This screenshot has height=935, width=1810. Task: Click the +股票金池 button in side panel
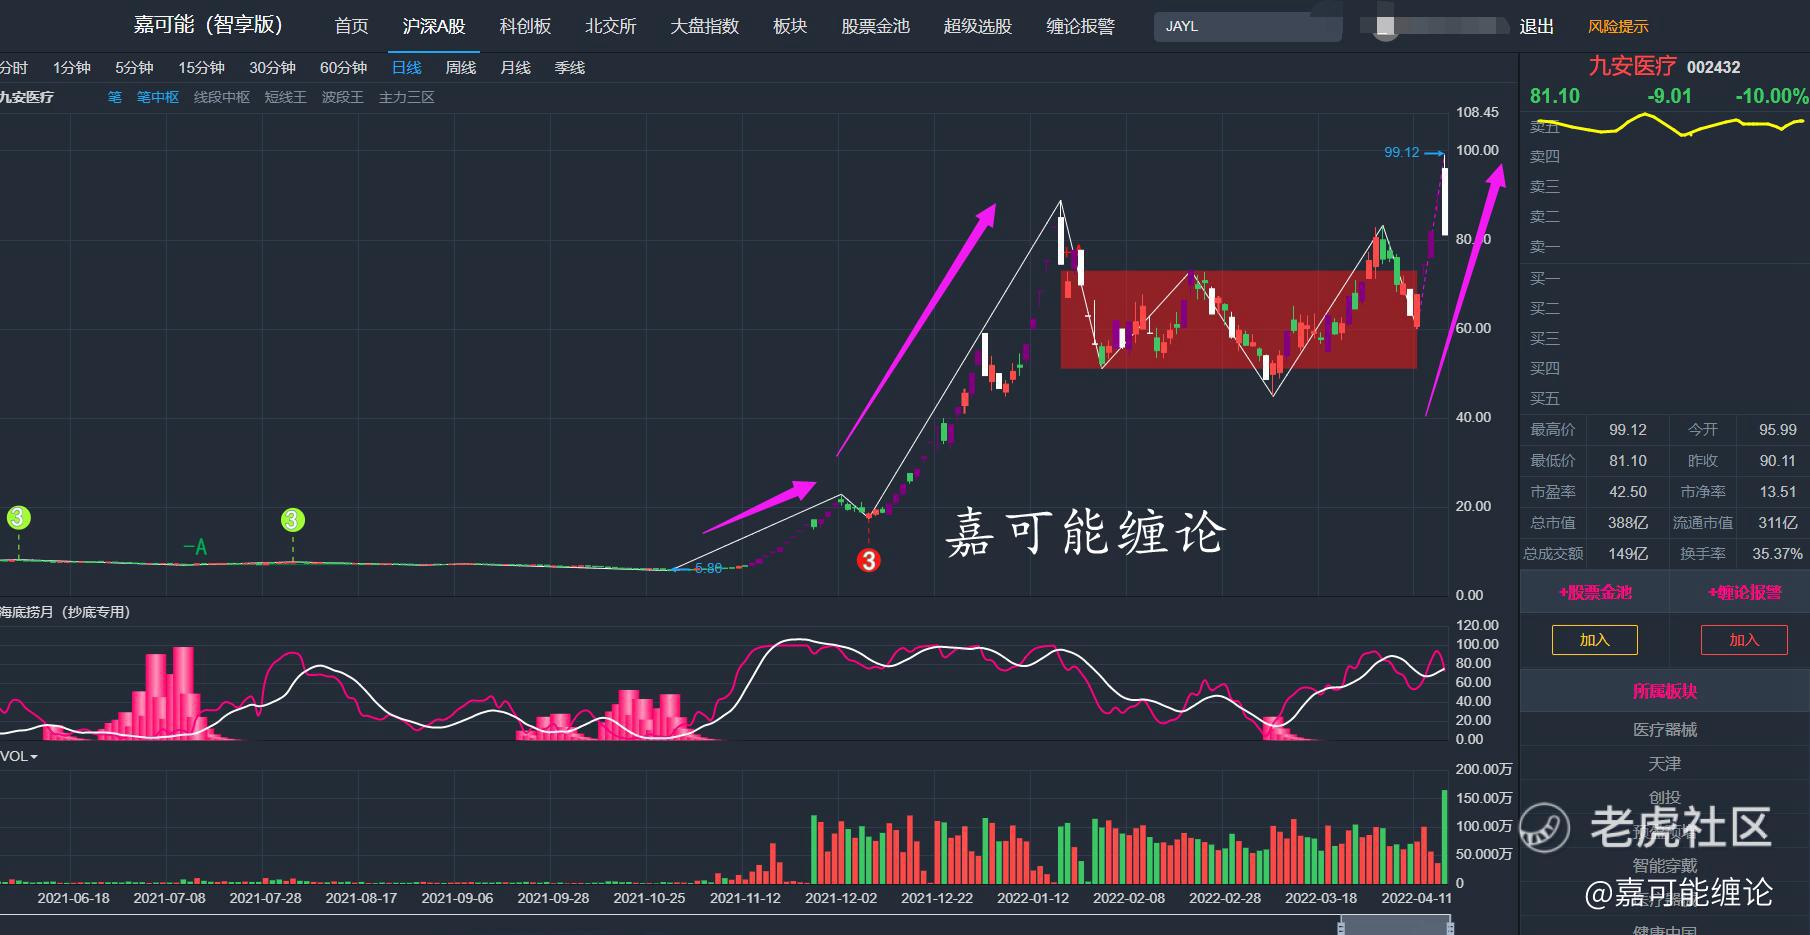pyautogui.click(x=1595, y=592)
